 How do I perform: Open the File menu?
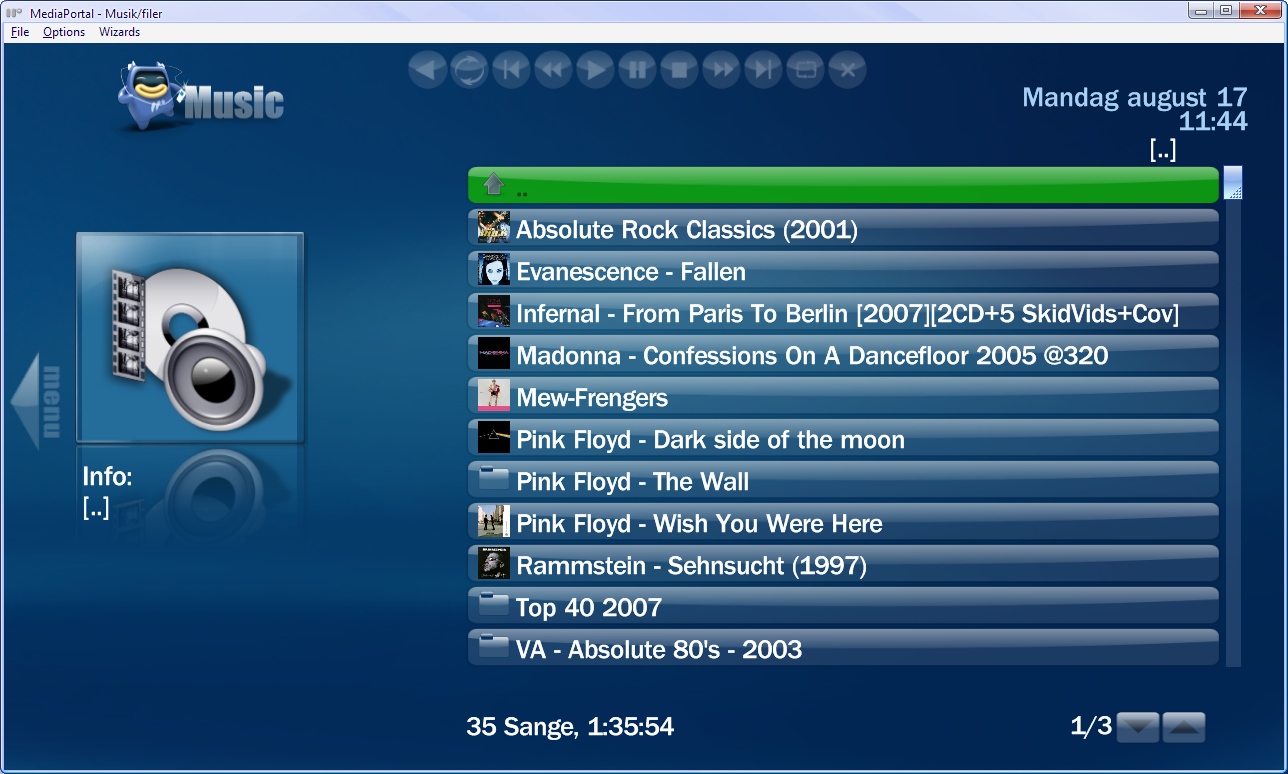click(20, 32)
